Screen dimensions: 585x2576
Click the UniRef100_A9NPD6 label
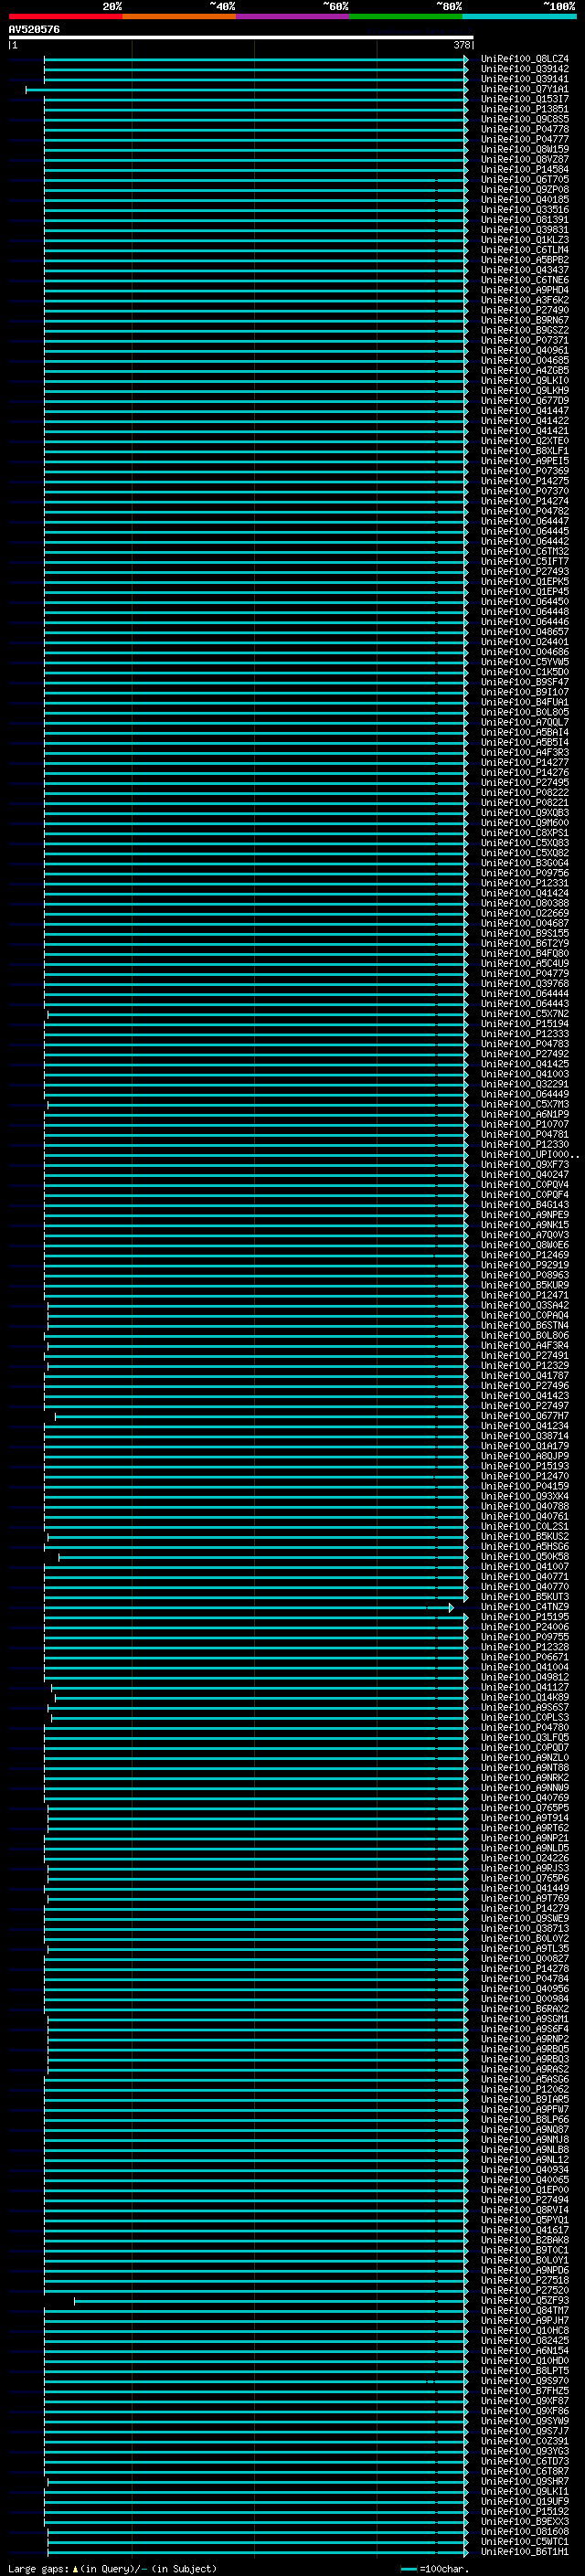point(525,2270)
